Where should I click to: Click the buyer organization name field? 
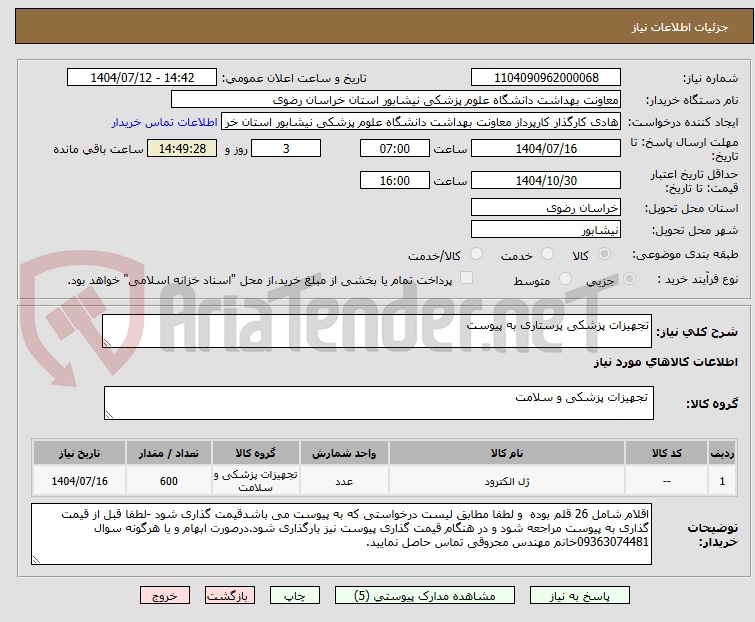pos(396,100)
